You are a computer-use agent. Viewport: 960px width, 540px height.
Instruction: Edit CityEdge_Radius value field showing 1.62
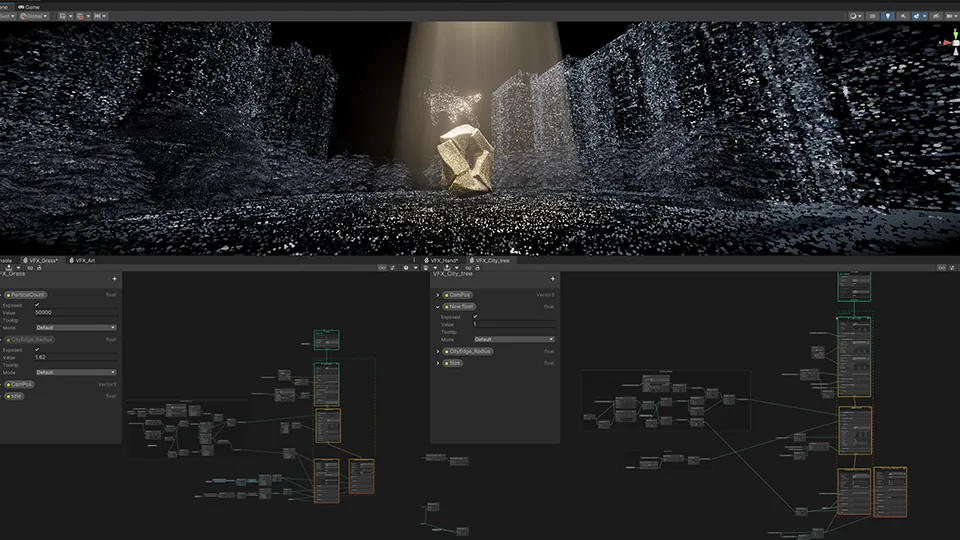76,357
